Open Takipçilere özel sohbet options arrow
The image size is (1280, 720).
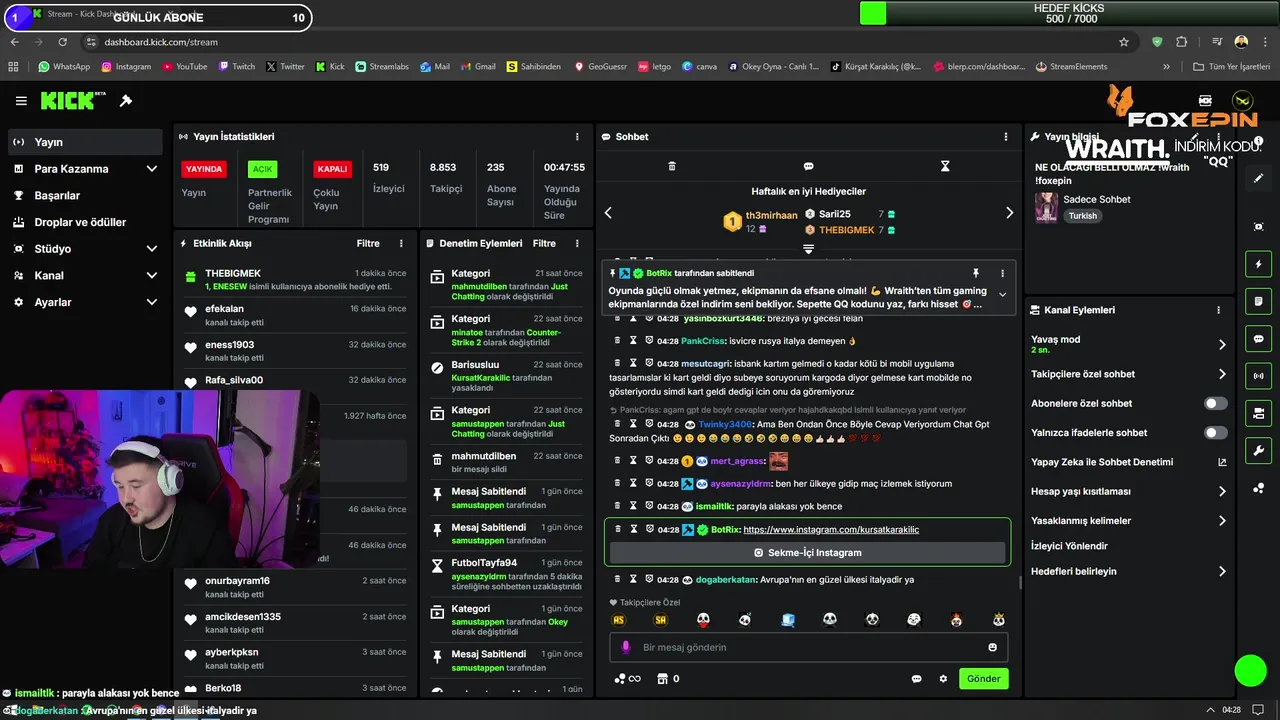click(1222, 374)
